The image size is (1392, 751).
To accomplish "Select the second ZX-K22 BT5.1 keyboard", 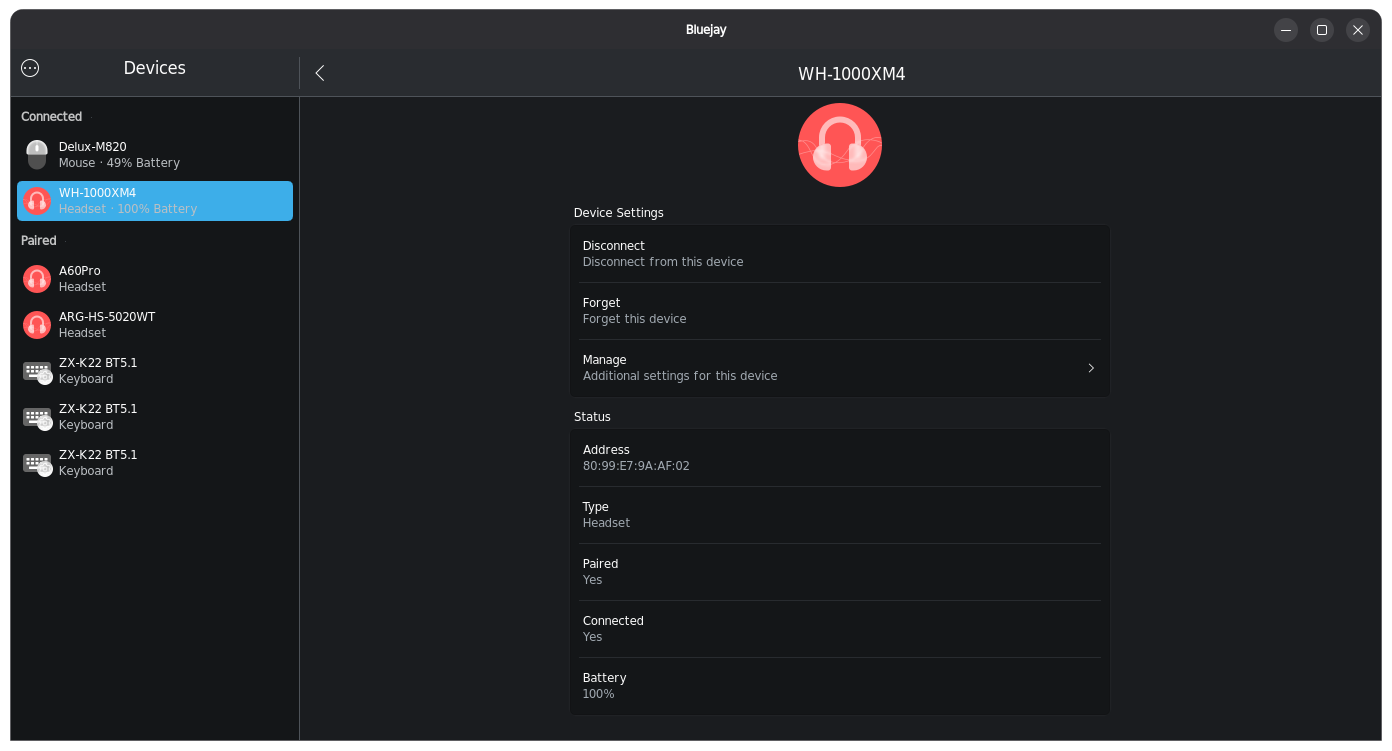I will [155, 417].
